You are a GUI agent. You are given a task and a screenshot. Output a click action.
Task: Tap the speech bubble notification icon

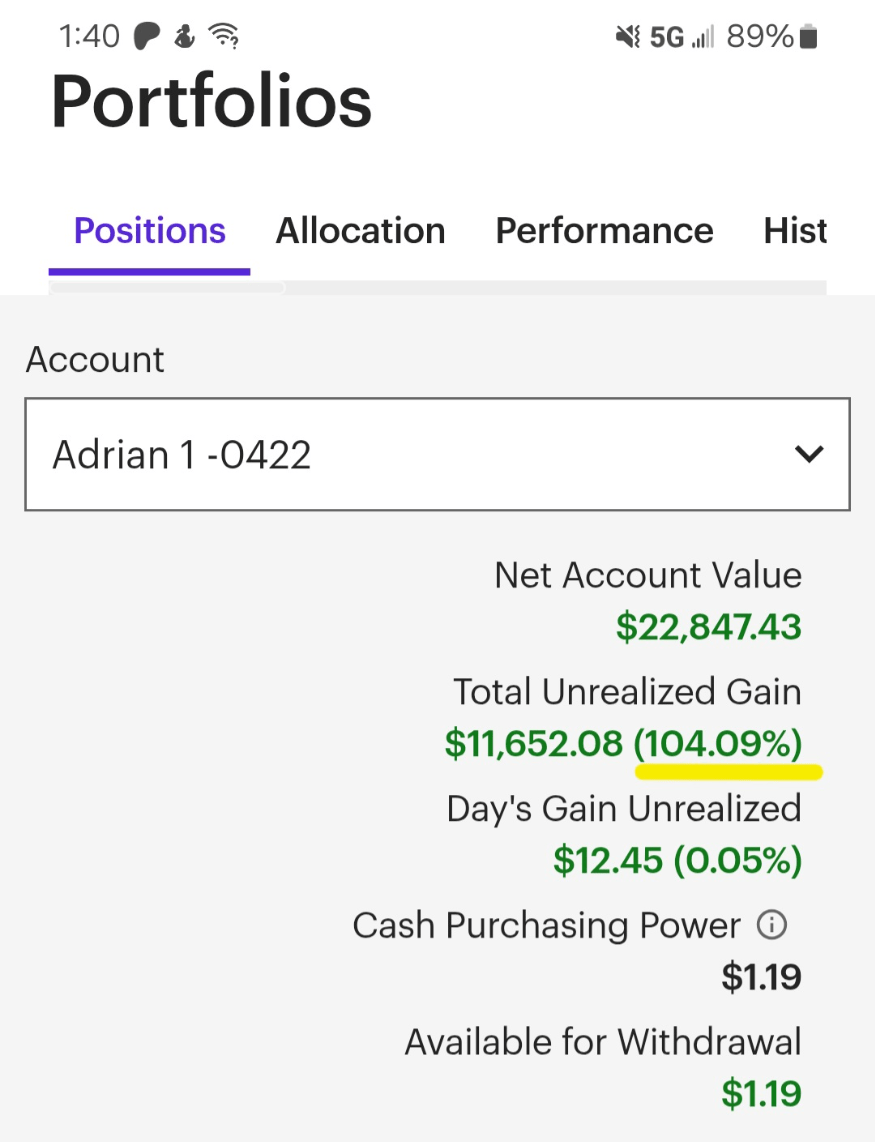click(x=146, y=36)
